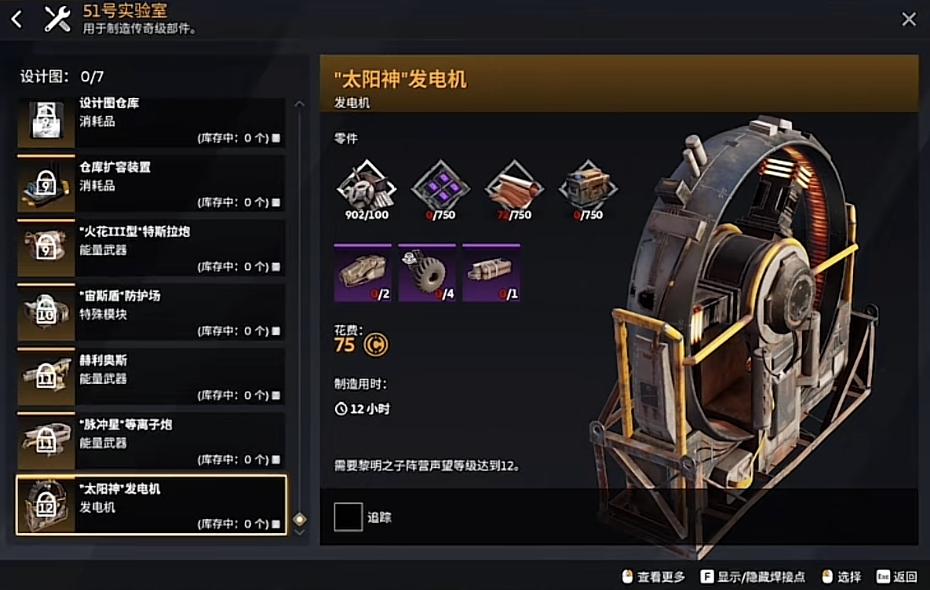This screenshot has width=930, height=590.
Task: Select the battery crate part icon
Action: coord(588,186)
